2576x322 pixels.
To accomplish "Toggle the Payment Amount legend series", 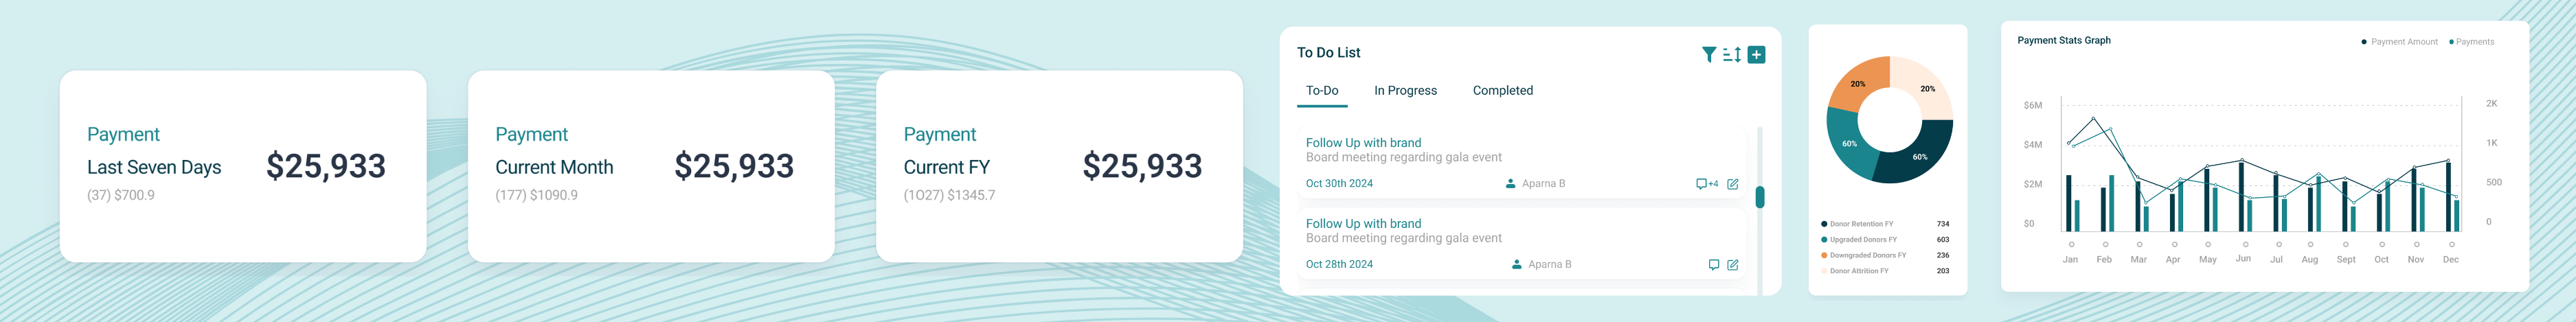I will tap(2399, 42).
